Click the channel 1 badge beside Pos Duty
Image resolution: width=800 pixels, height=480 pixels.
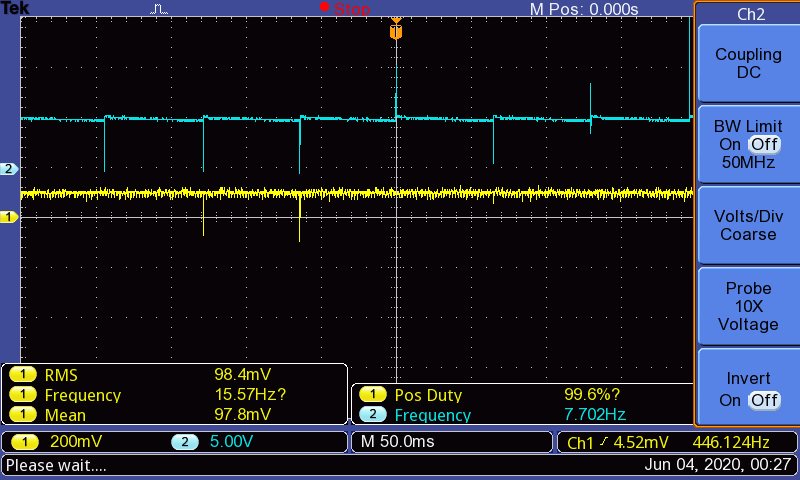point(372,394)
